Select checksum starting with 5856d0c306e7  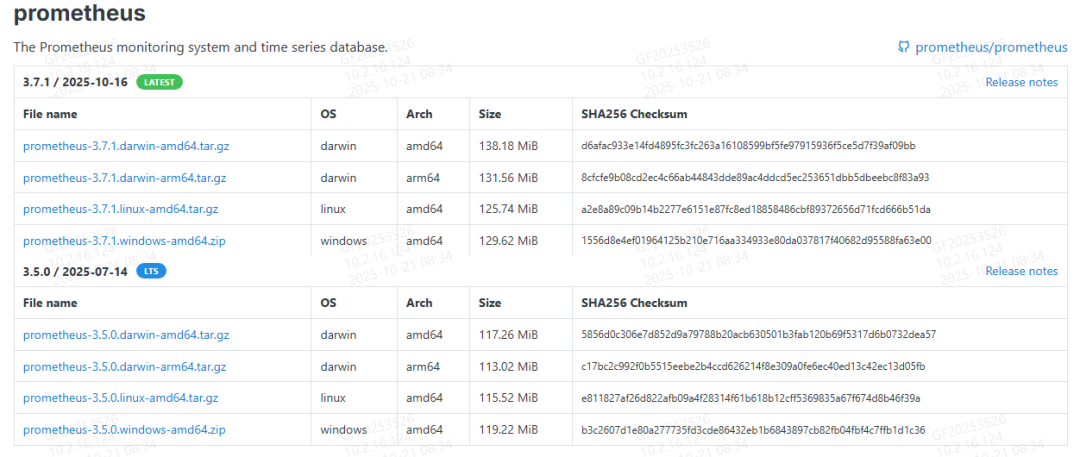click(x=758, y=335)
